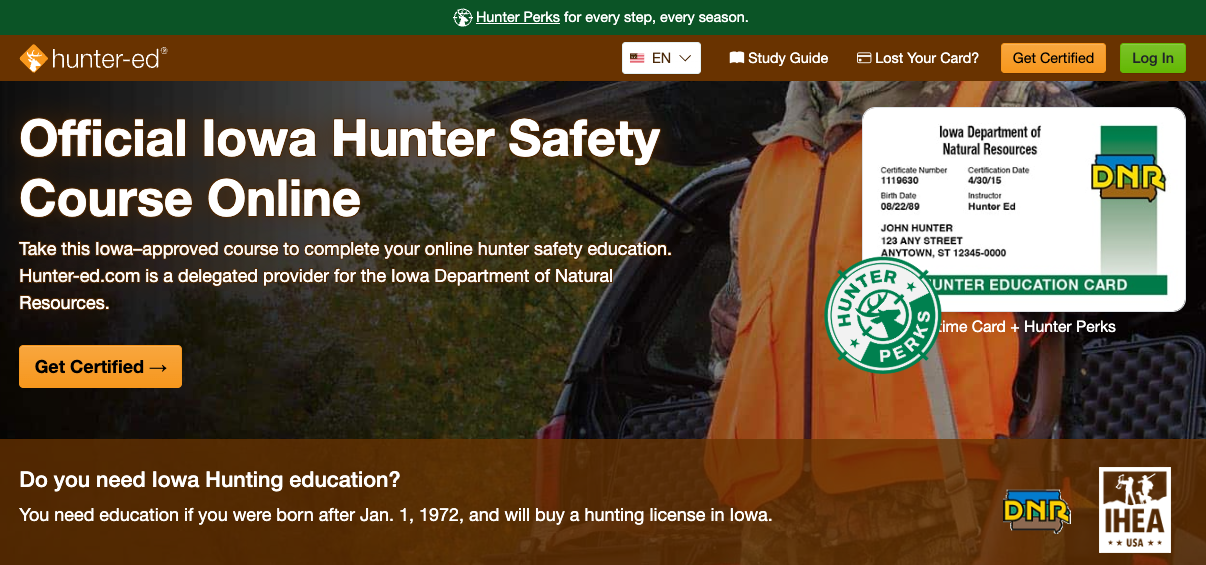
Task: Click the DNR logo on education card
Action: pyautogui.click(x=1128, y=178)
